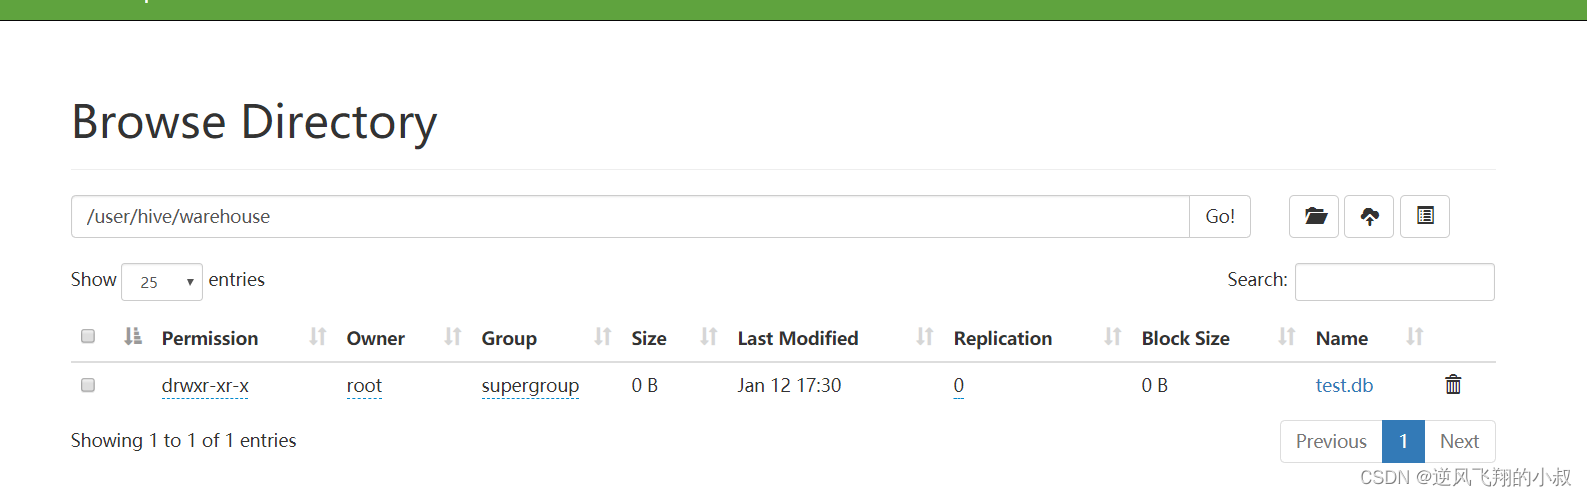The image size is (1587, 496).
Task: Click the Search input field
Action: [x=1395, y=282]
